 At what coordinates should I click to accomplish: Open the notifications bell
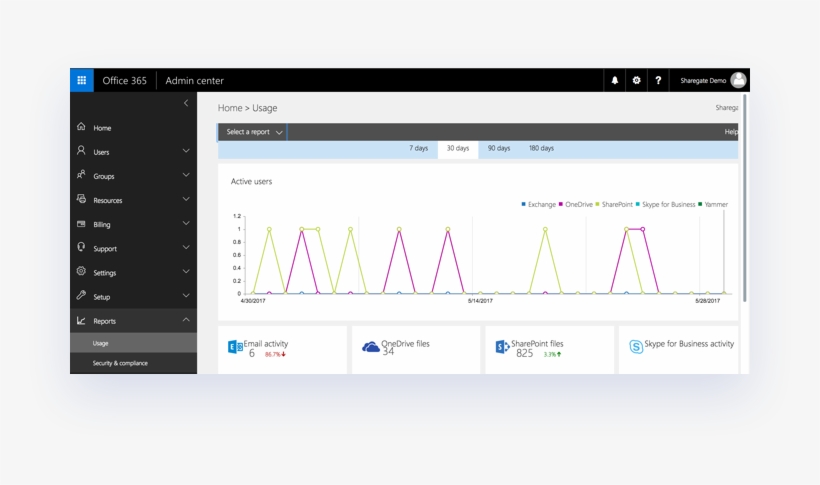click(x=614, y=80)
